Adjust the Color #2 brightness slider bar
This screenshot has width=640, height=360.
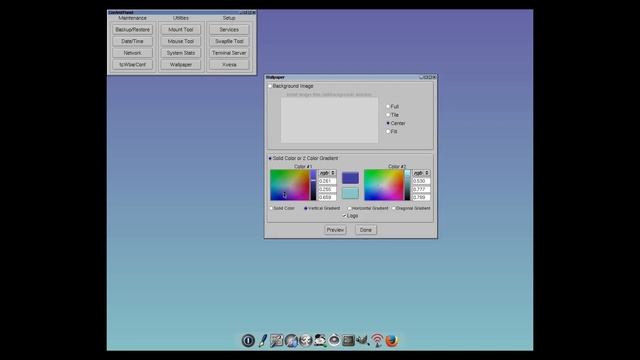click(407, 185)
